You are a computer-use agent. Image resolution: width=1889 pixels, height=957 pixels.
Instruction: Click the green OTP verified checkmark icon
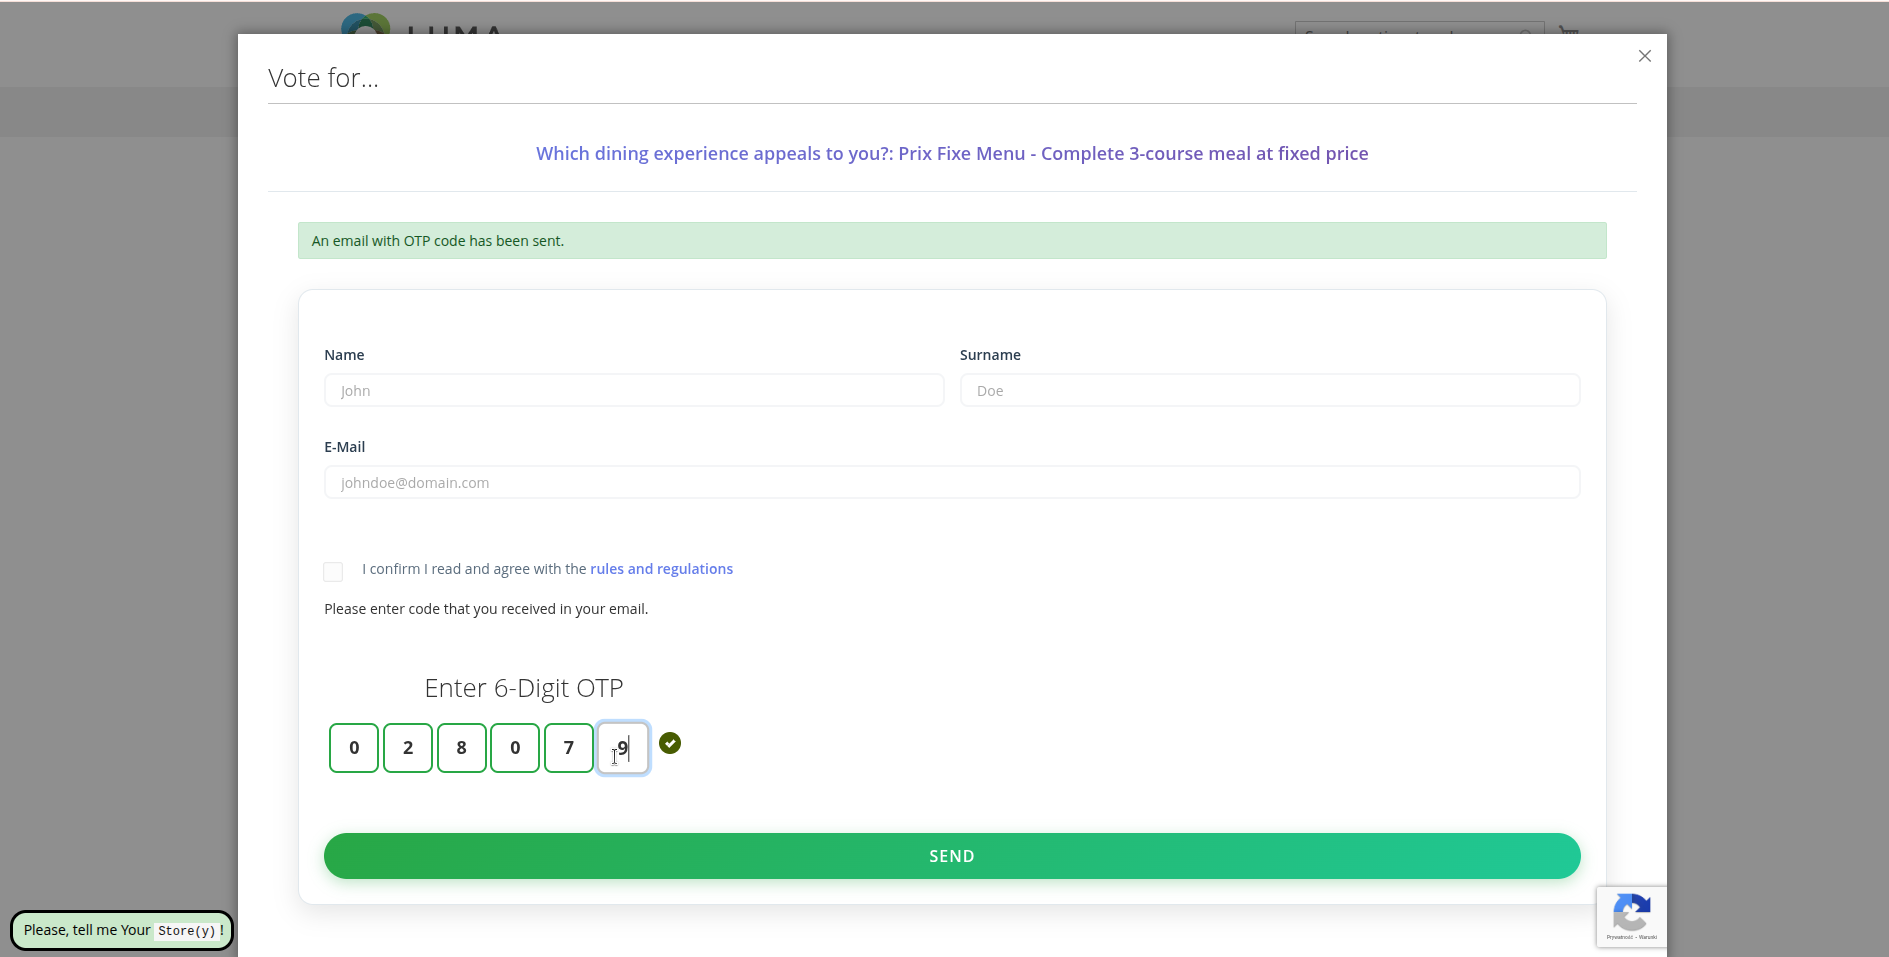pos(670,743)
